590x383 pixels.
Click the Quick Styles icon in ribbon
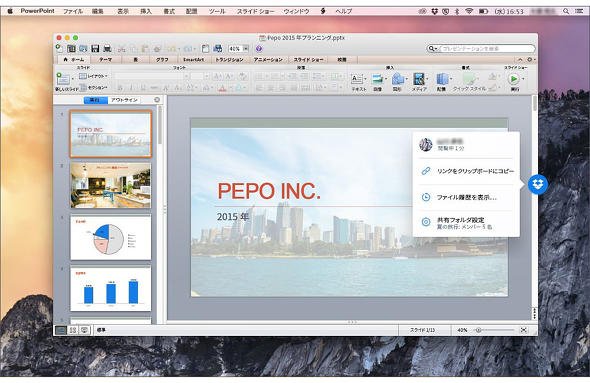point(469,79)
